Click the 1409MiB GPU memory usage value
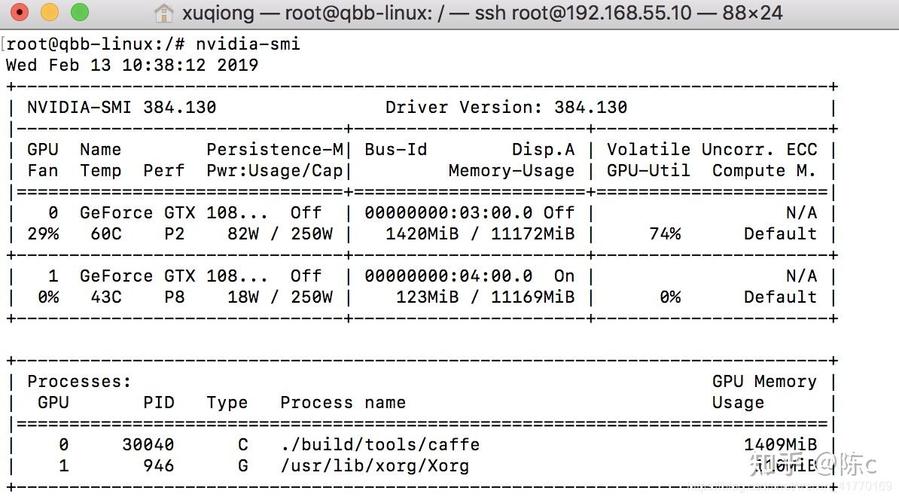 (780, 444)
